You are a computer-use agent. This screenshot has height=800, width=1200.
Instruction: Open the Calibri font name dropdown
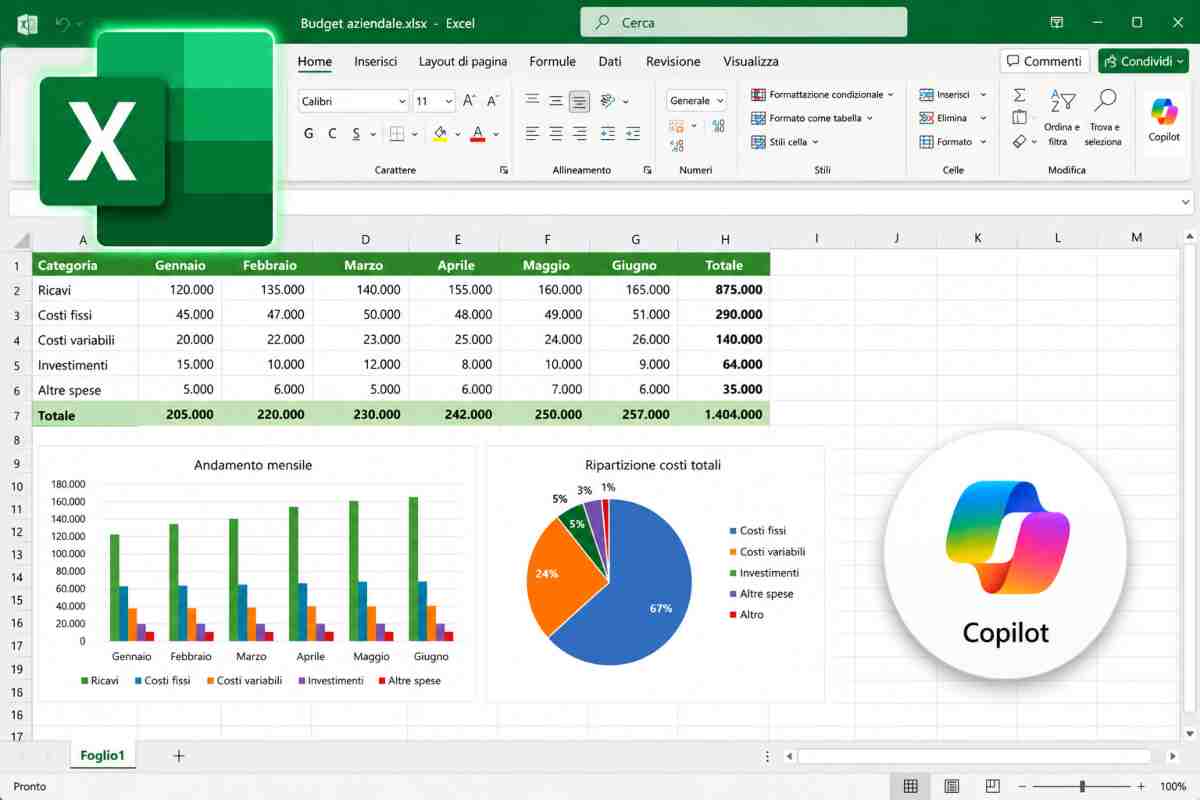tap(354, 101)
